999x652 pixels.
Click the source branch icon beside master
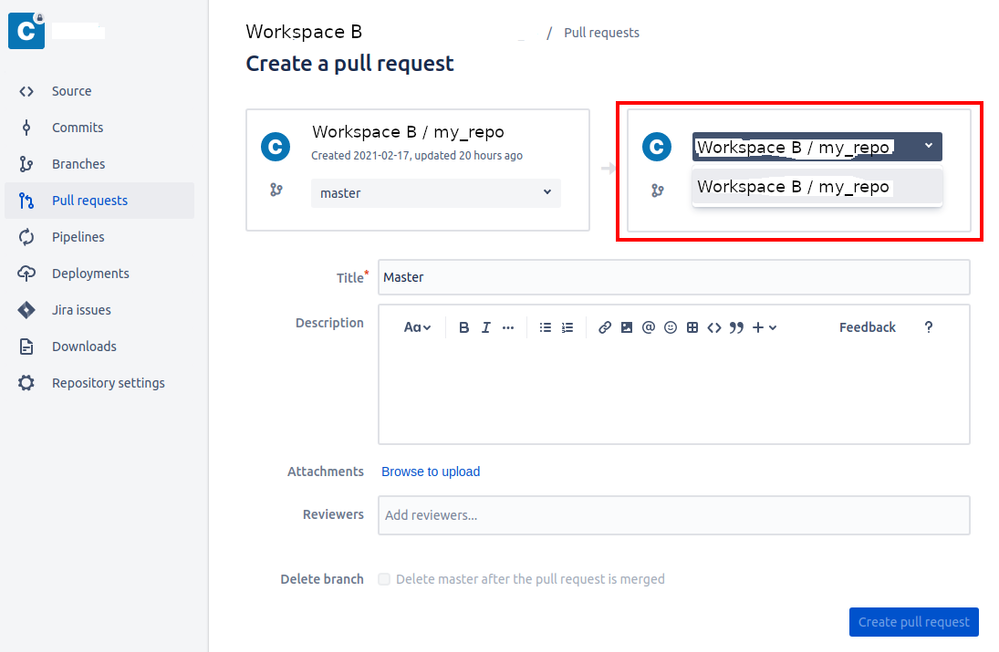[x=276, y=190]
